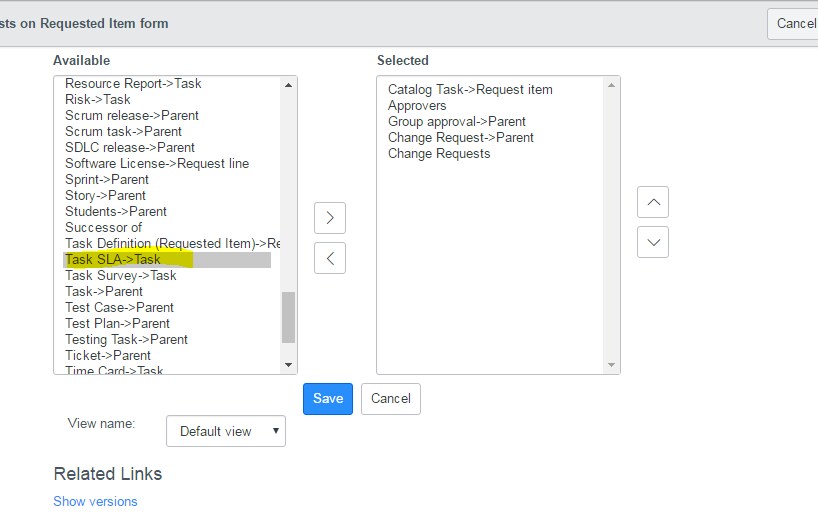Click Available list scrollbar down arrow
The width and height of the screenshot is (818, 513).
point(288,365)
